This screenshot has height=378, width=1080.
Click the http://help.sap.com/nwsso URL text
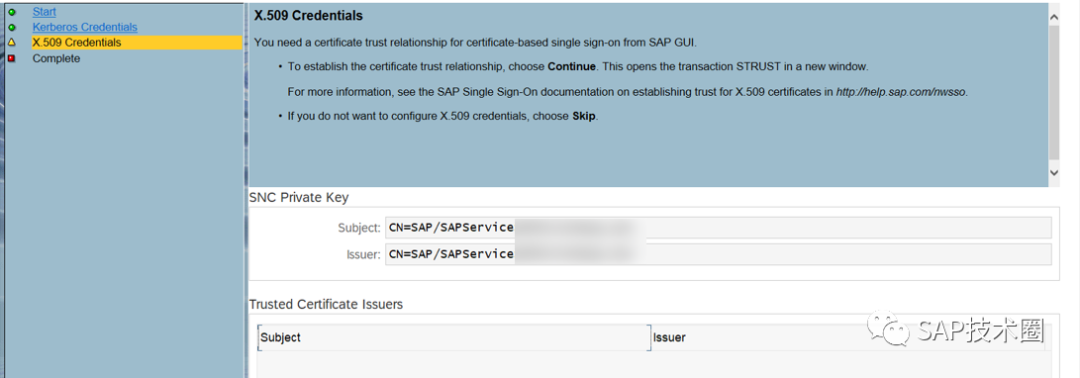[x=902, y=92]
